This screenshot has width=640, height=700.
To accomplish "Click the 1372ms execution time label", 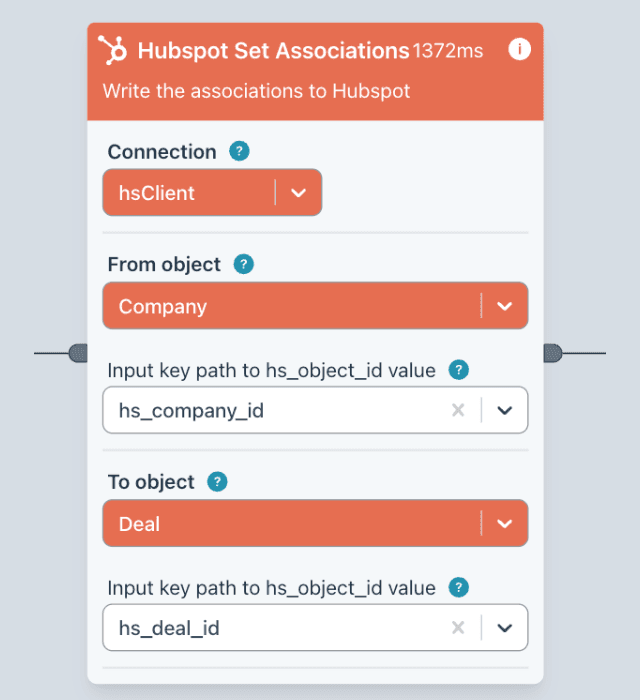I will click(x=448, y=50).
